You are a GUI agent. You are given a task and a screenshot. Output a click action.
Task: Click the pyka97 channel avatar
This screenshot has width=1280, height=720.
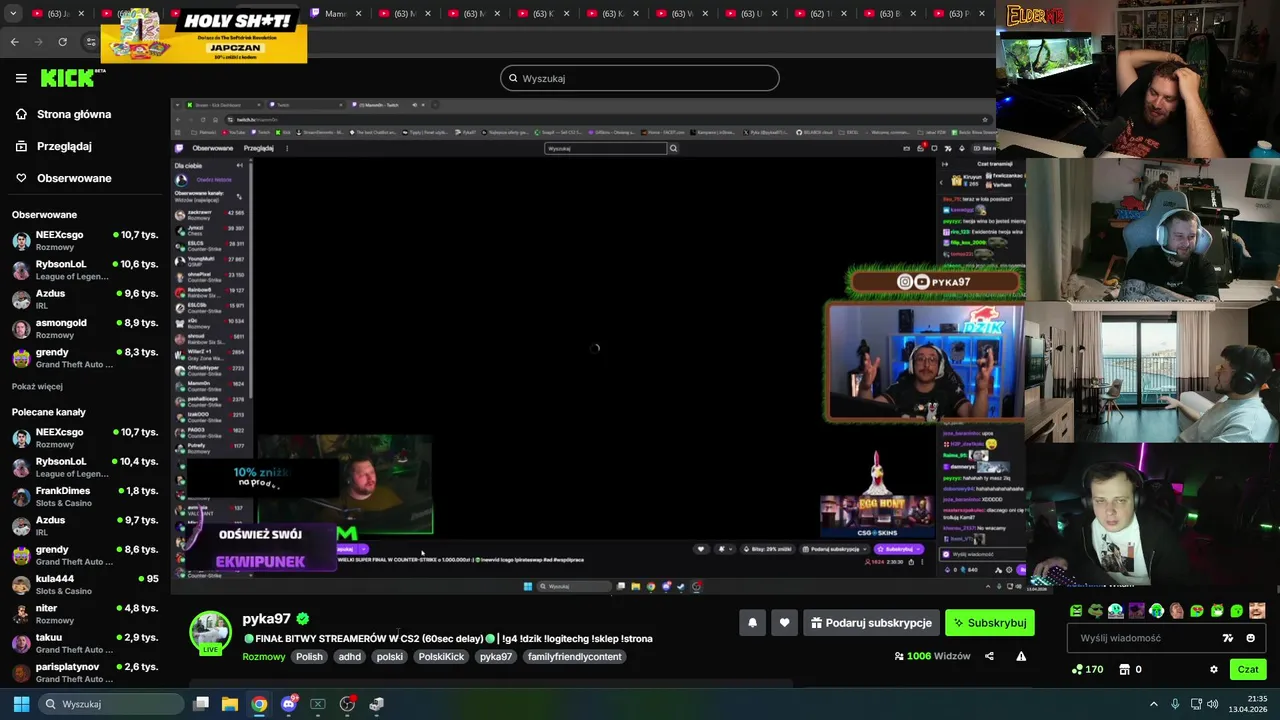(211, 632)
